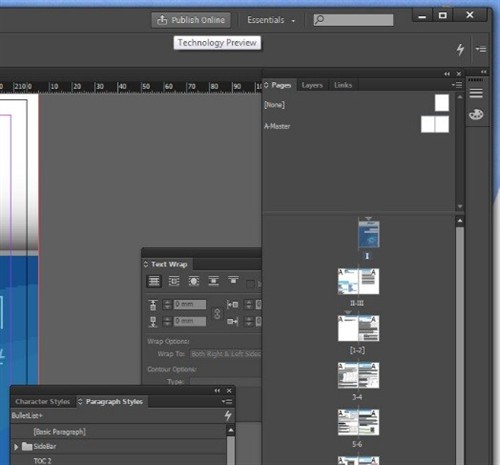Select page I thumbnail in Pages panel
The height and width of the screenshot is (465, 500).
click(x=368, y=234)
